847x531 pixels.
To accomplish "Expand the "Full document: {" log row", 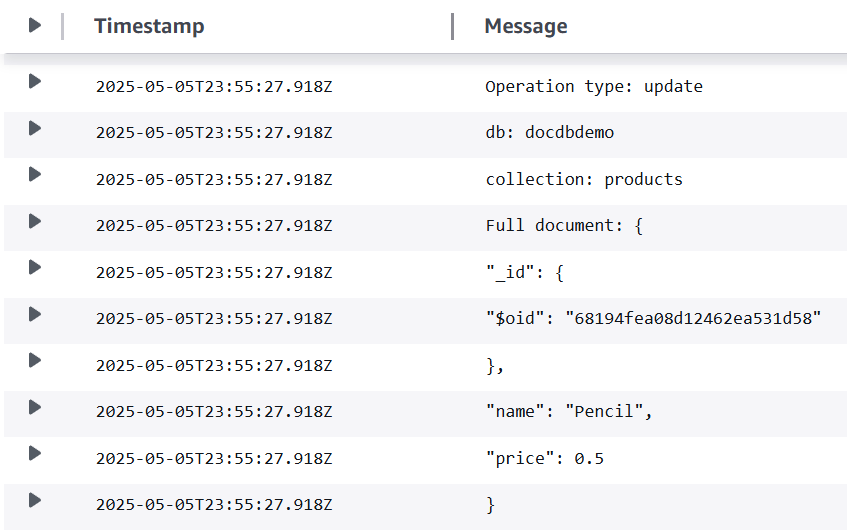I will [35, 221].
